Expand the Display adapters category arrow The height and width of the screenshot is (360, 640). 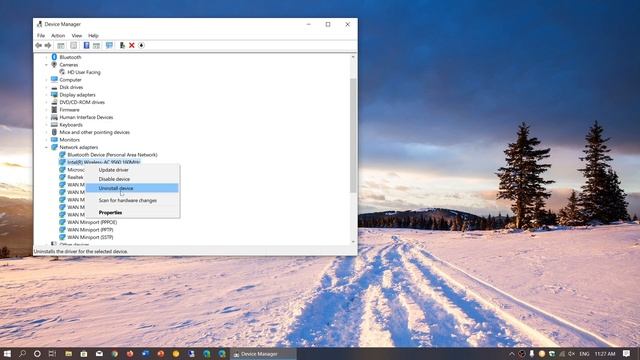[x=47, y=95]
